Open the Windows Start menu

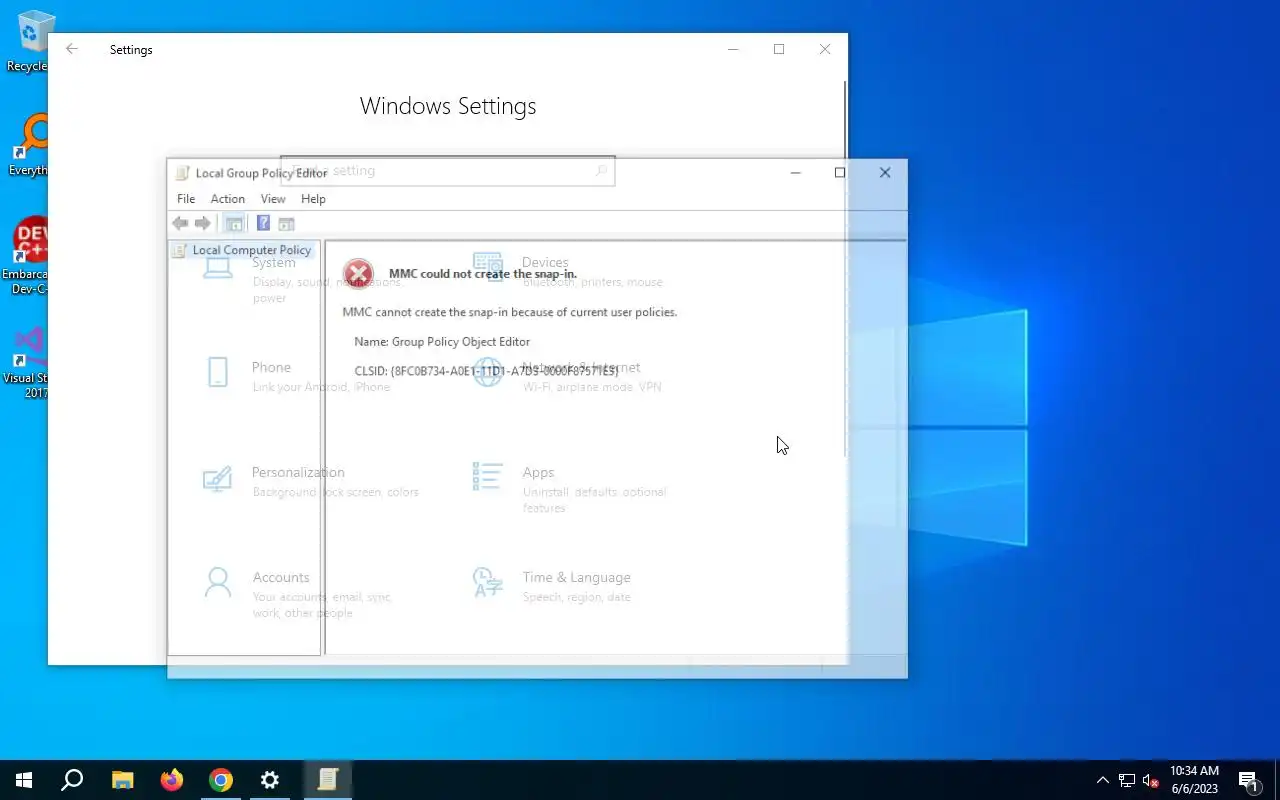click(x=24, y=780)
